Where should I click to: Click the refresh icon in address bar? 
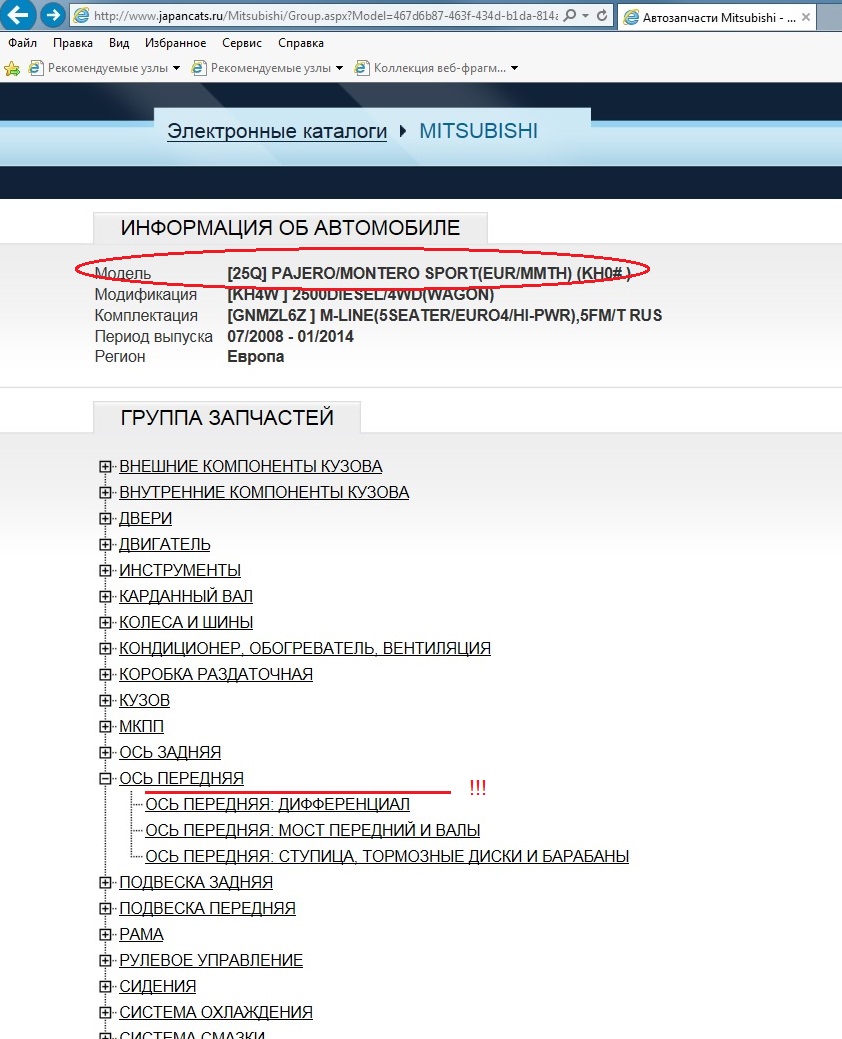pos(601,17)
